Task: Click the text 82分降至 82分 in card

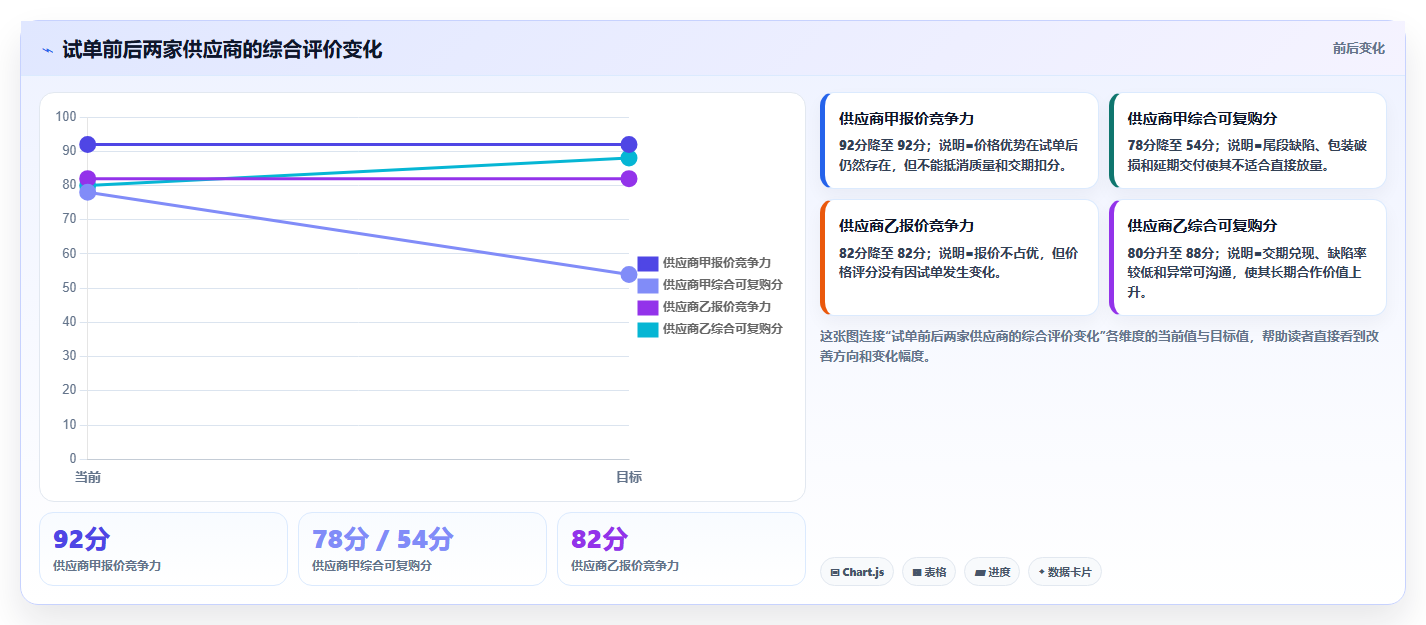Action: [884, 253]
